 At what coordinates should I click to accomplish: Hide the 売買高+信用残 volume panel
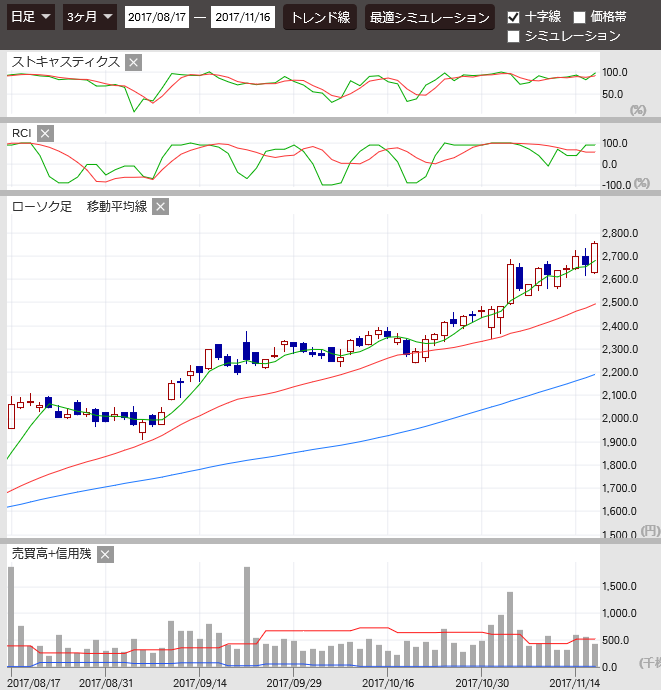tap(106, 554)
